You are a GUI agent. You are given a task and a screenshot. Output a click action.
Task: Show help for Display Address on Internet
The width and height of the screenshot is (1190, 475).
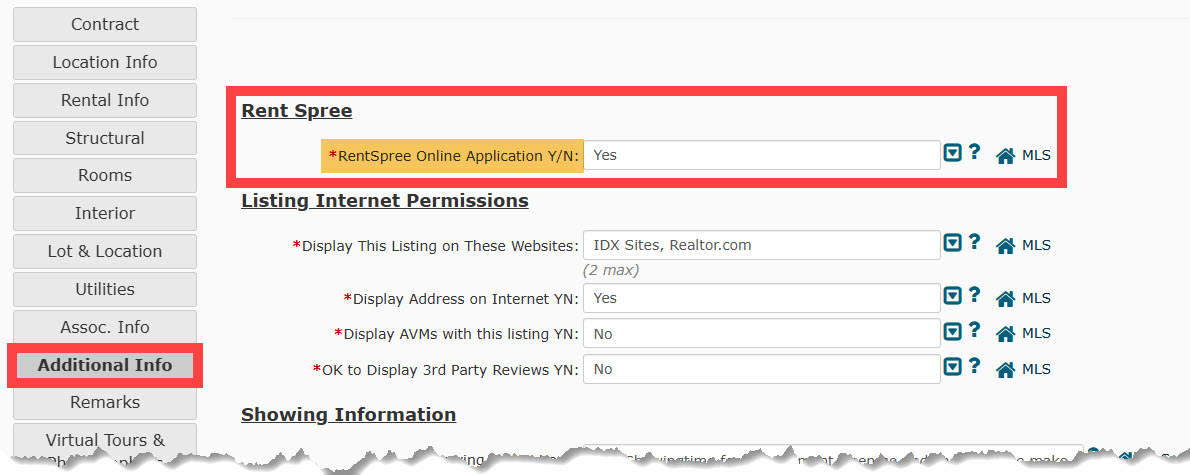(x=975, y=296)
